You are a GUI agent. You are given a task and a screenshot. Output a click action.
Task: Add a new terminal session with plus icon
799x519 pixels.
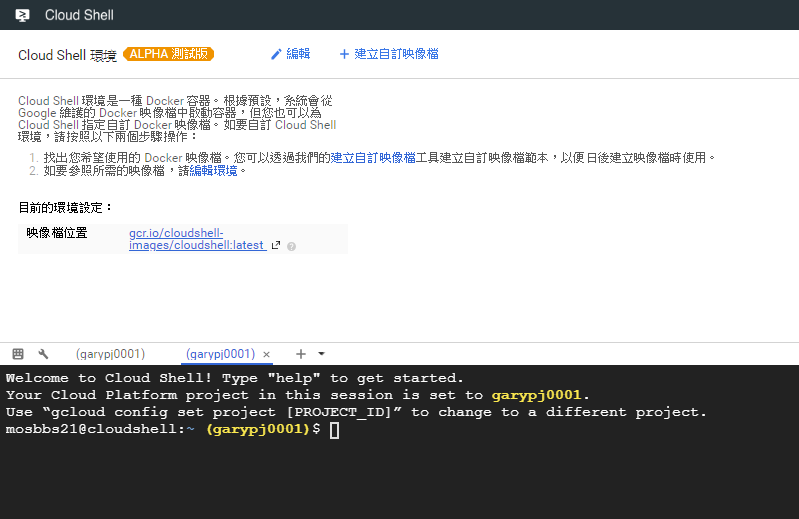301,354
